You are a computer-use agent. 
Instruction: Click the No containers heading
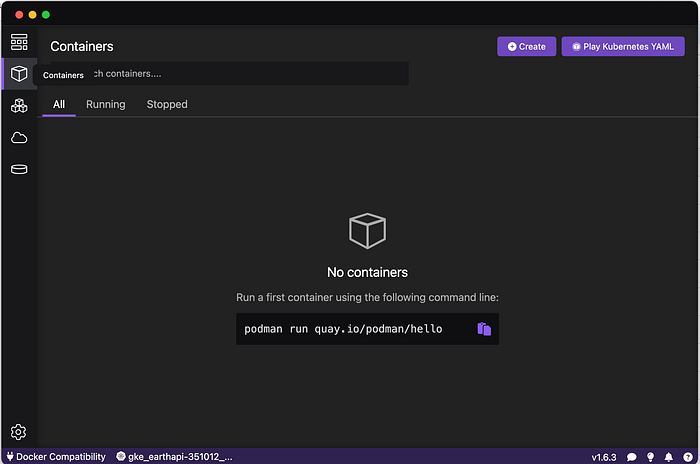point(367,272)
